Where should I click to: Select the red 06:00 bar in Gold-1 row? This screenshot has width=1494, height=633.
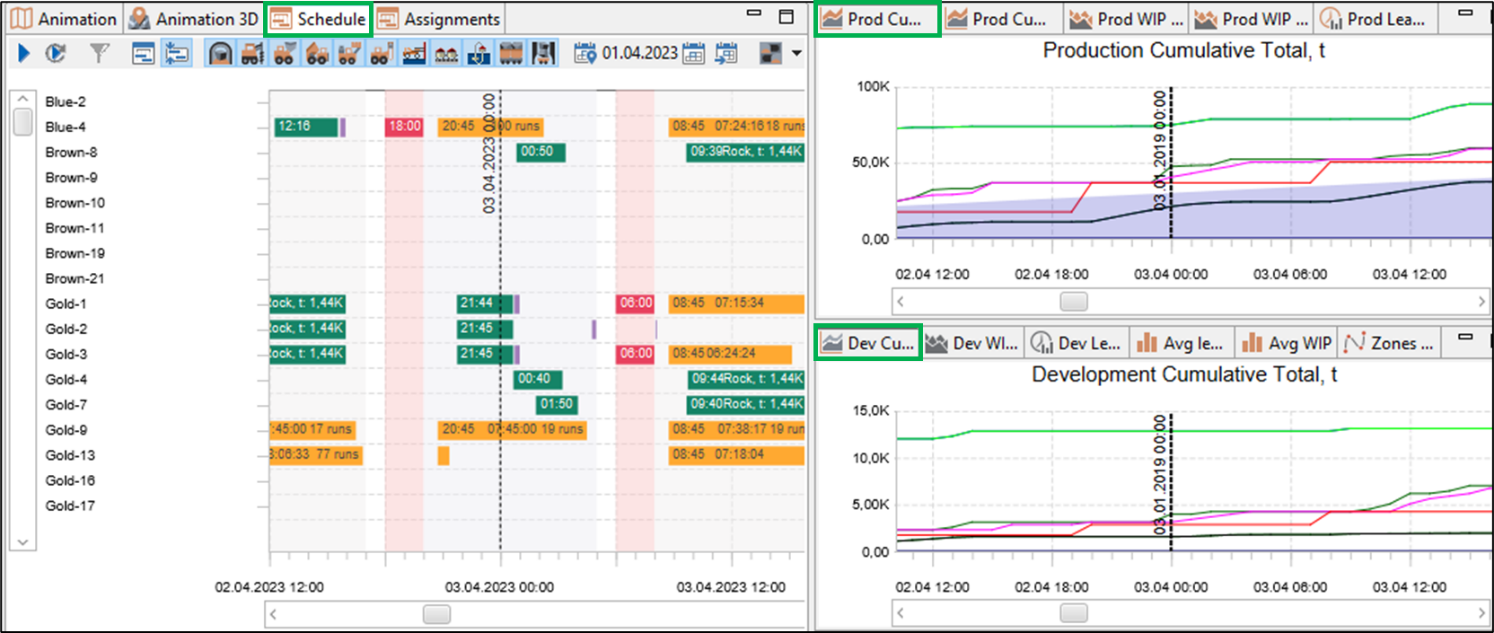click(635, 303)
